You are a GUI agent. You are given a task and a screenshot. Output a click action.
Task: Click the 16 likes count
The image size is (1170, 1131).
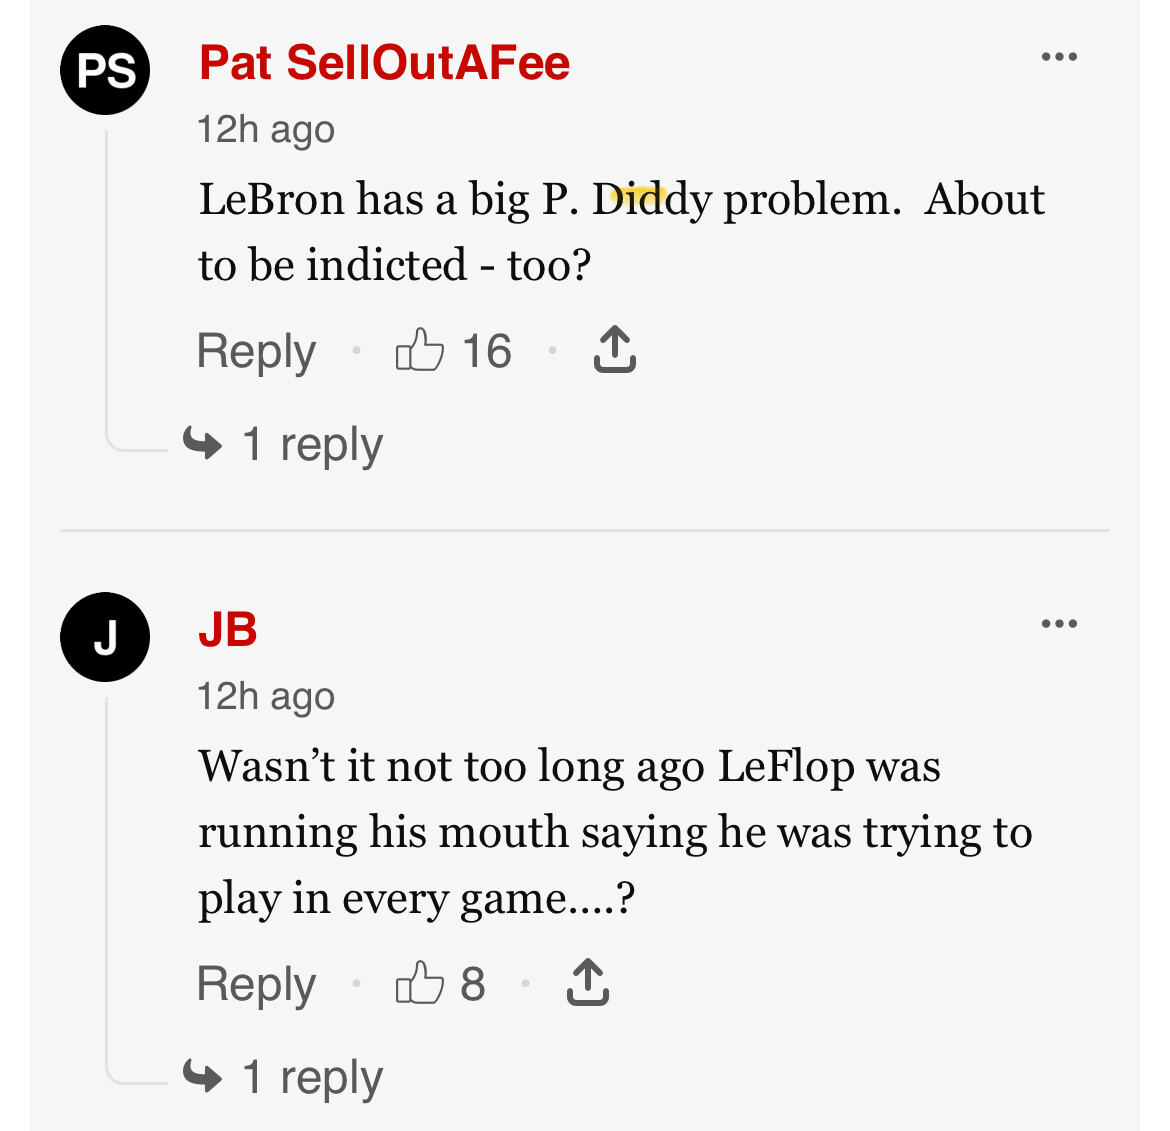pyautogui.click(x=487, y=351)
